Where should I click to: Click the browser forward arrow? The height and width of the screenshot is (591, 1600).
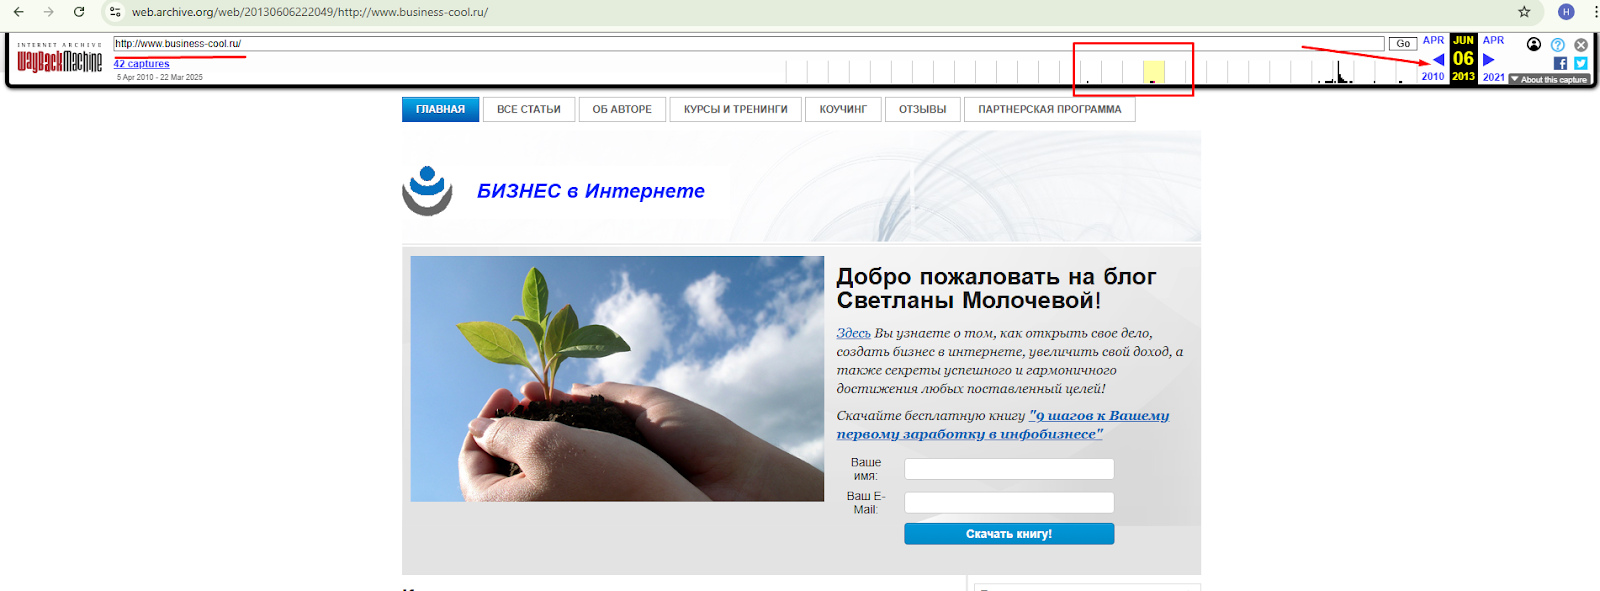pos(48,12)
